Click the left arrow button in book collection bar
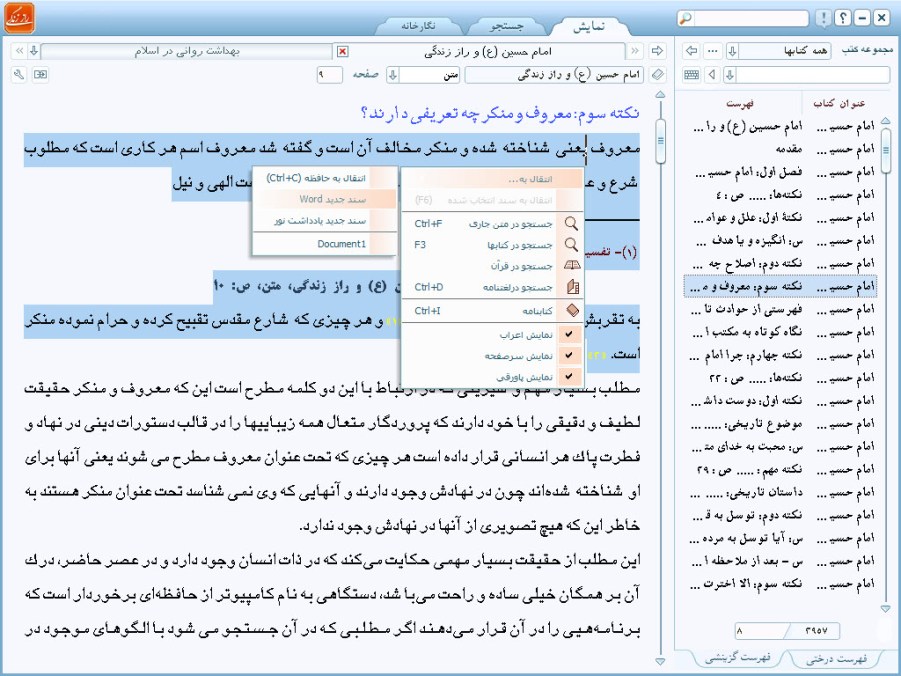Image resolution: width=901 pixels, height=676 pixels. click(692, 51)
